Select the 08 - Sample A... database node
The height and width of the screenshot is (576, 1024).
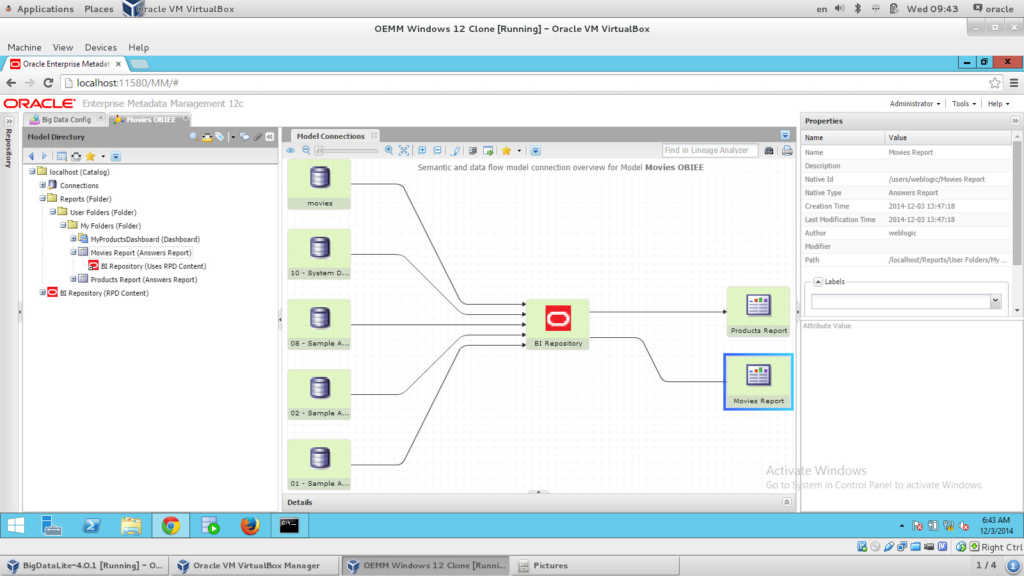pos(319,325)
